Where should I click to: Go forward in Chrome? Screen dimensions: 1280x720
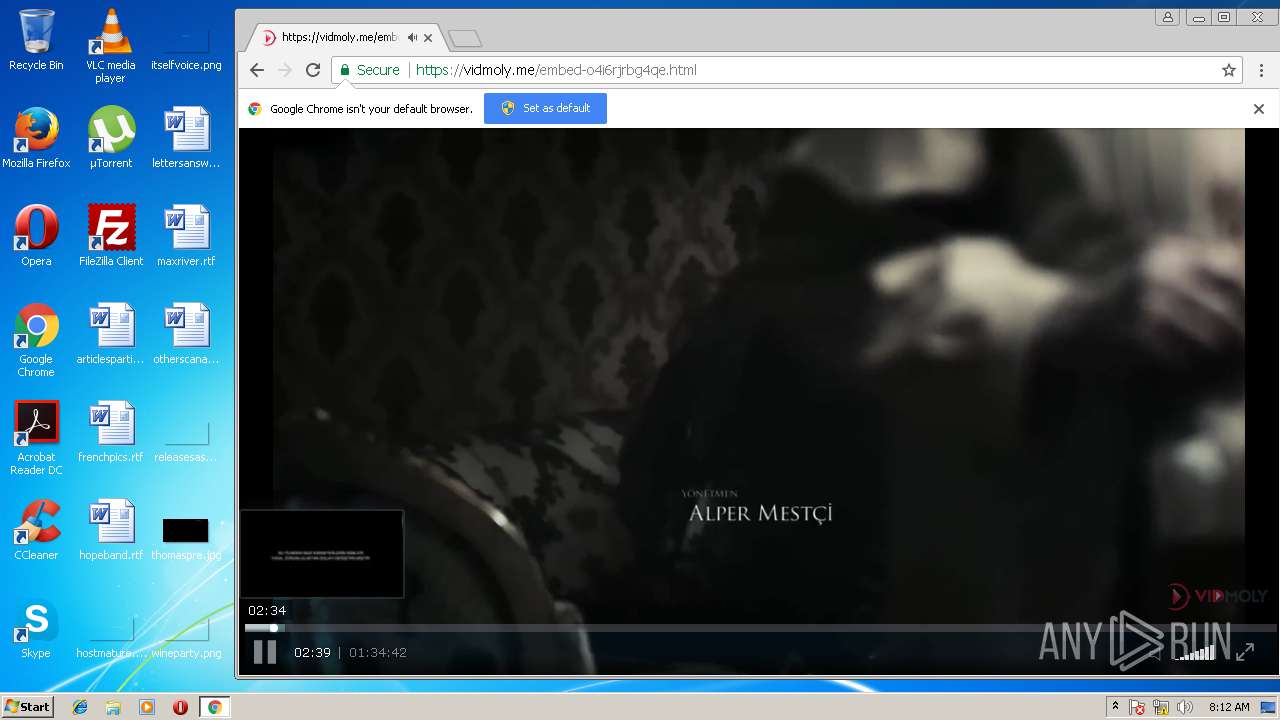click(x=285, y=70)
